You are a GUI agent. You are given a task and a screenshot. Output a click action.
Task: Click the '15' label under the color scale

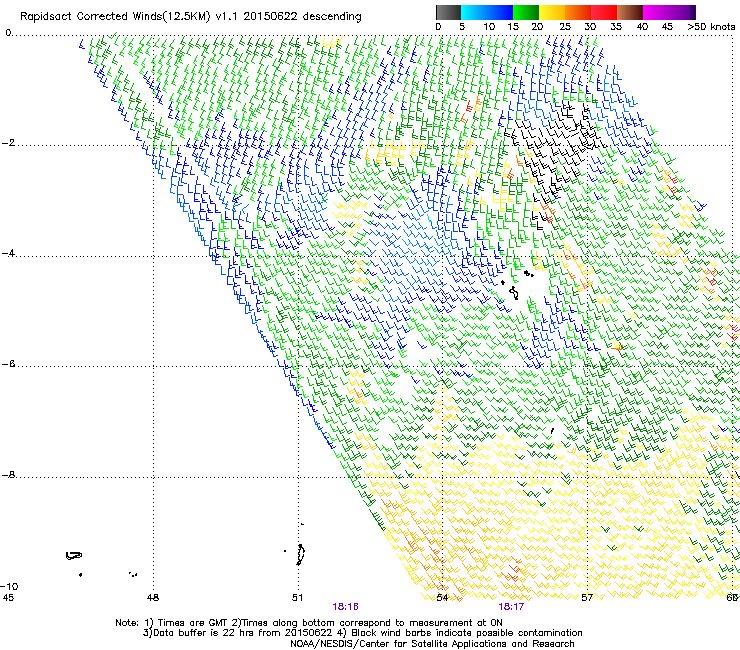(513, 27)
